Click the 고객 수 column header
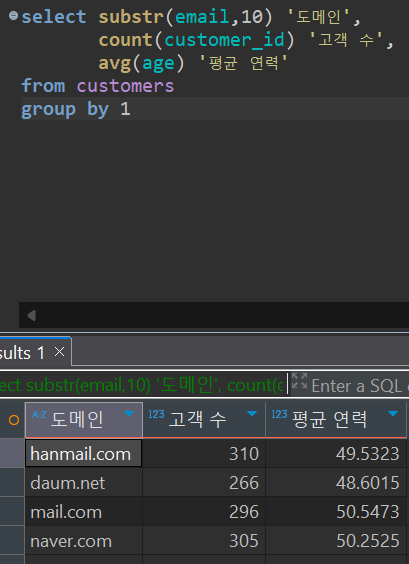 point(204,420)
